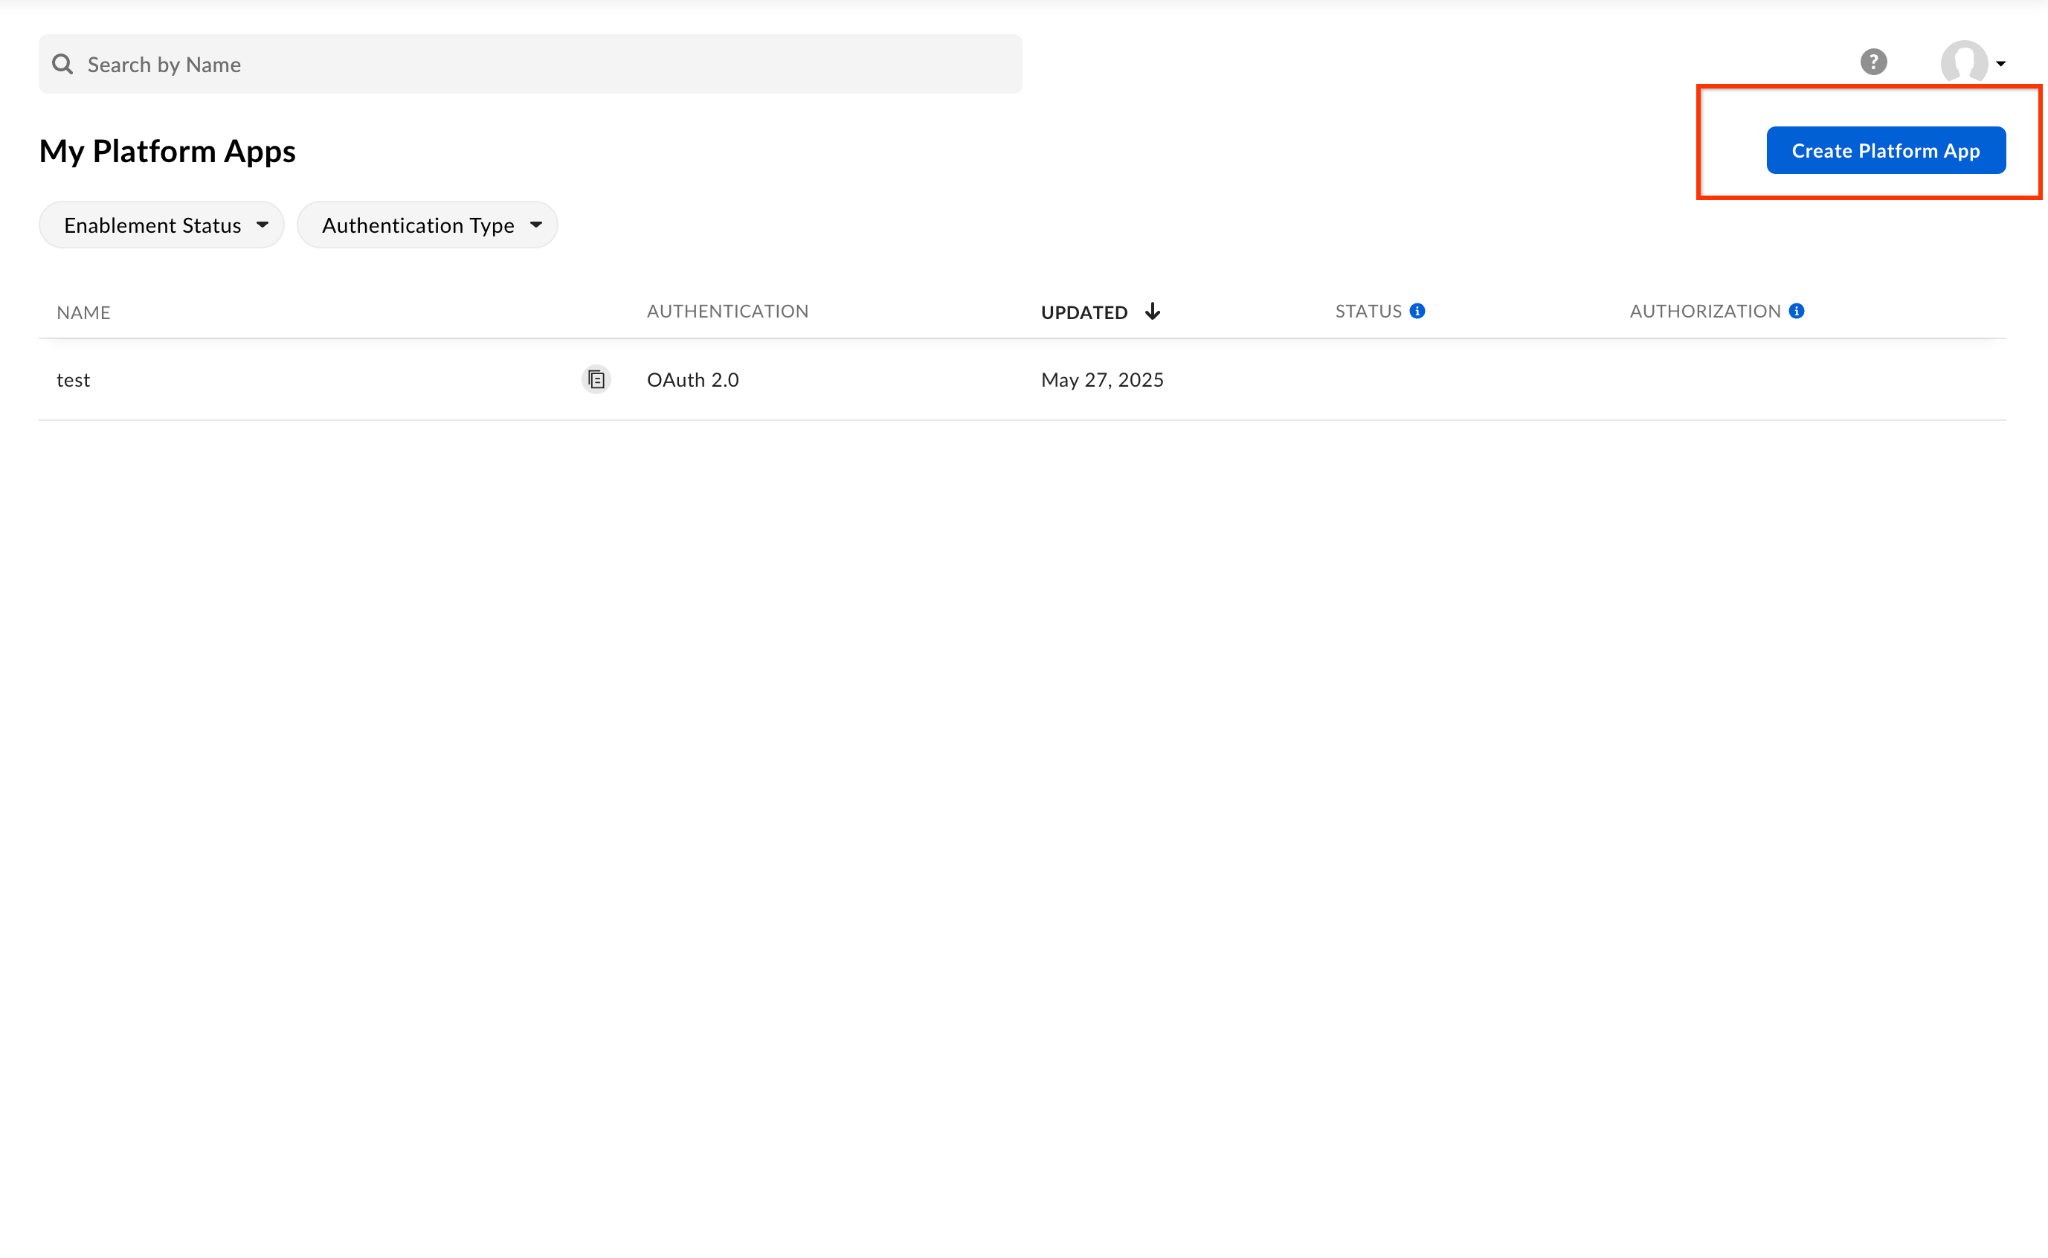Click the copy icon next to test app

[596, 379]
